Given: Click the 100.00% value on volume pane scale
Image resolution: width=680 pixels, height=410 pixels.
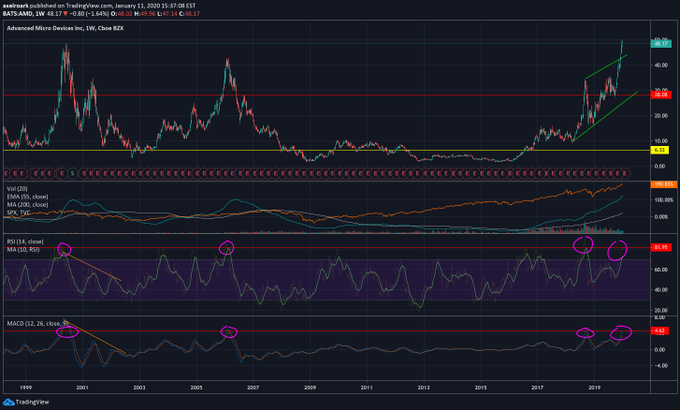Looking at the screenshot, I should pos(664,200).
